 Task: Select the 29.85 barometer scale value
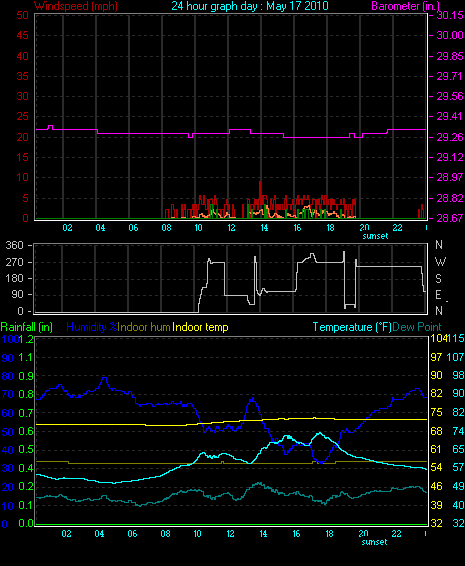[450, 56]
